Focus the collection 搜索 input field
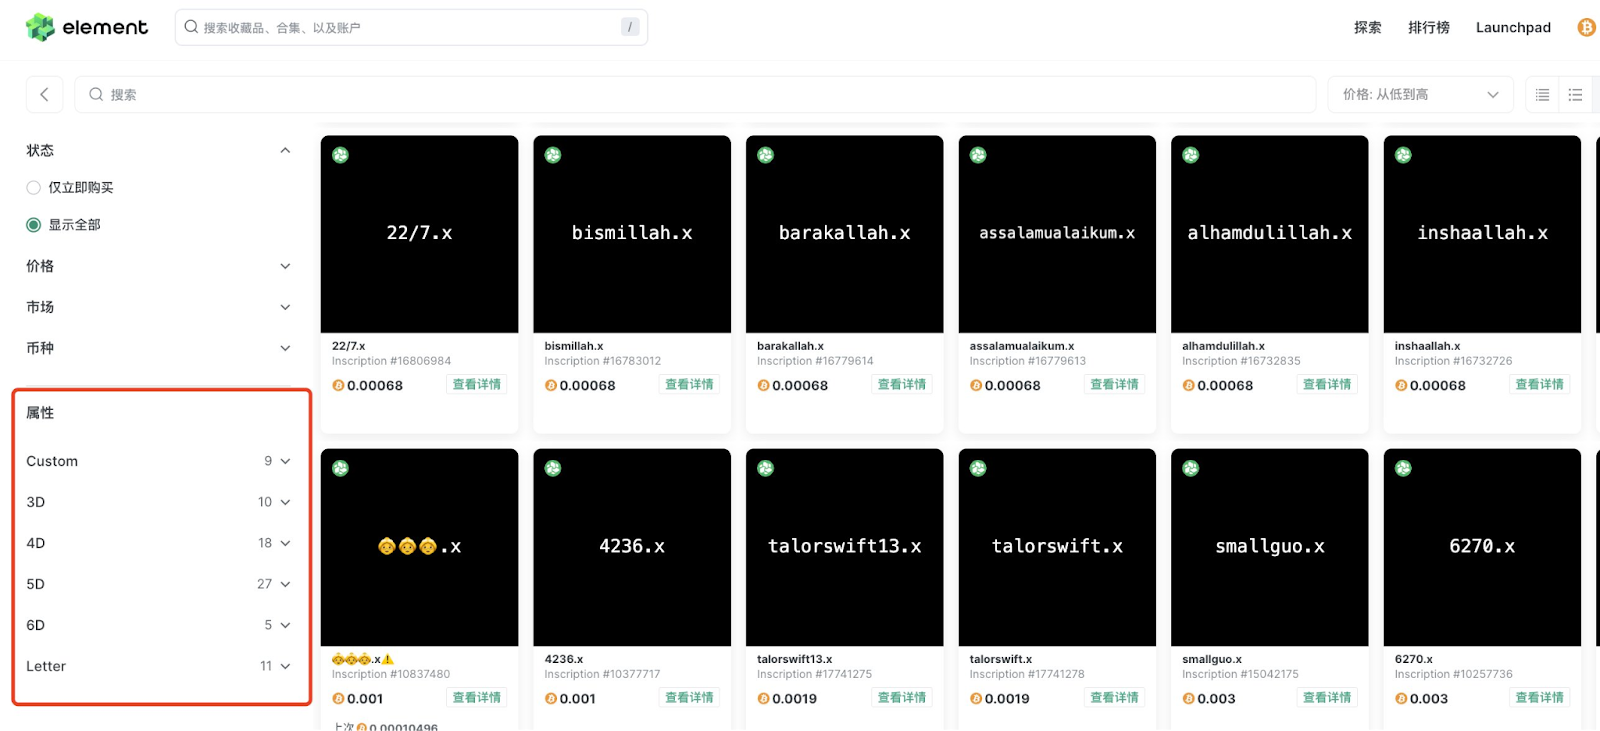Viewport: 1600px width, 731px height. point(695,94)
